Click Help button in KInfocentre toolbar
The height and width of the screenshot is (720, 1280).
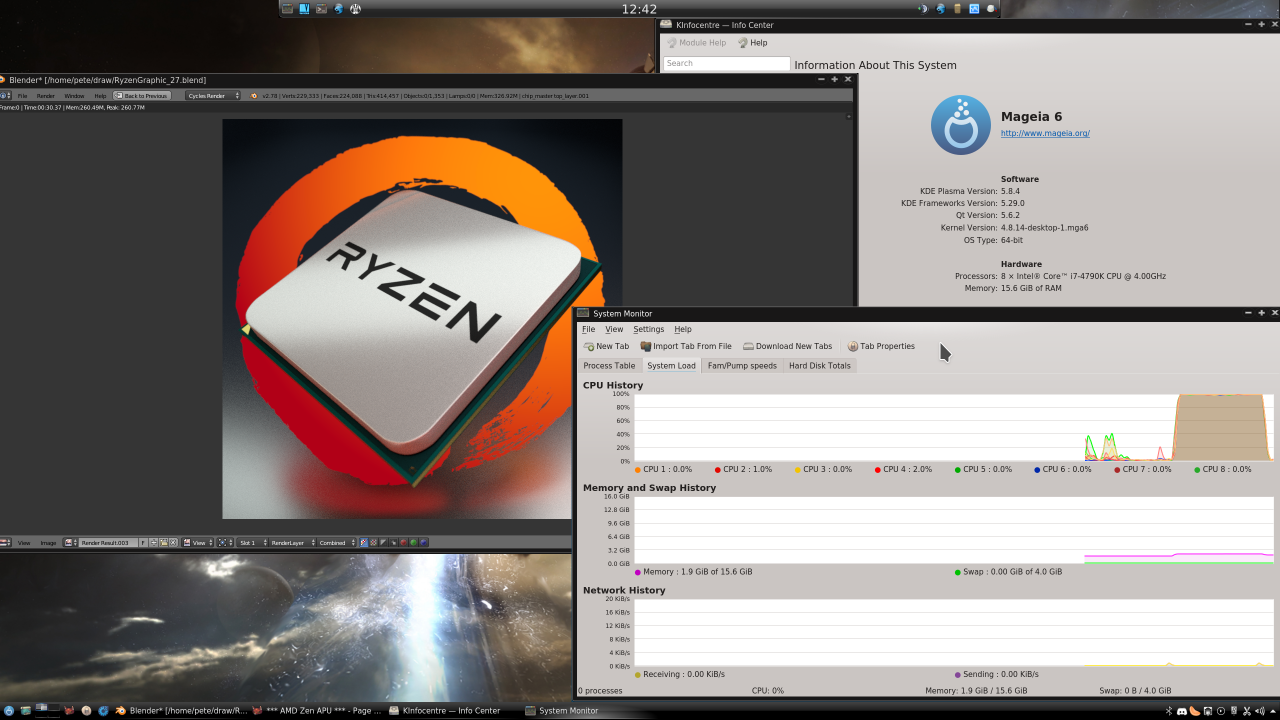tap(752, 43)
